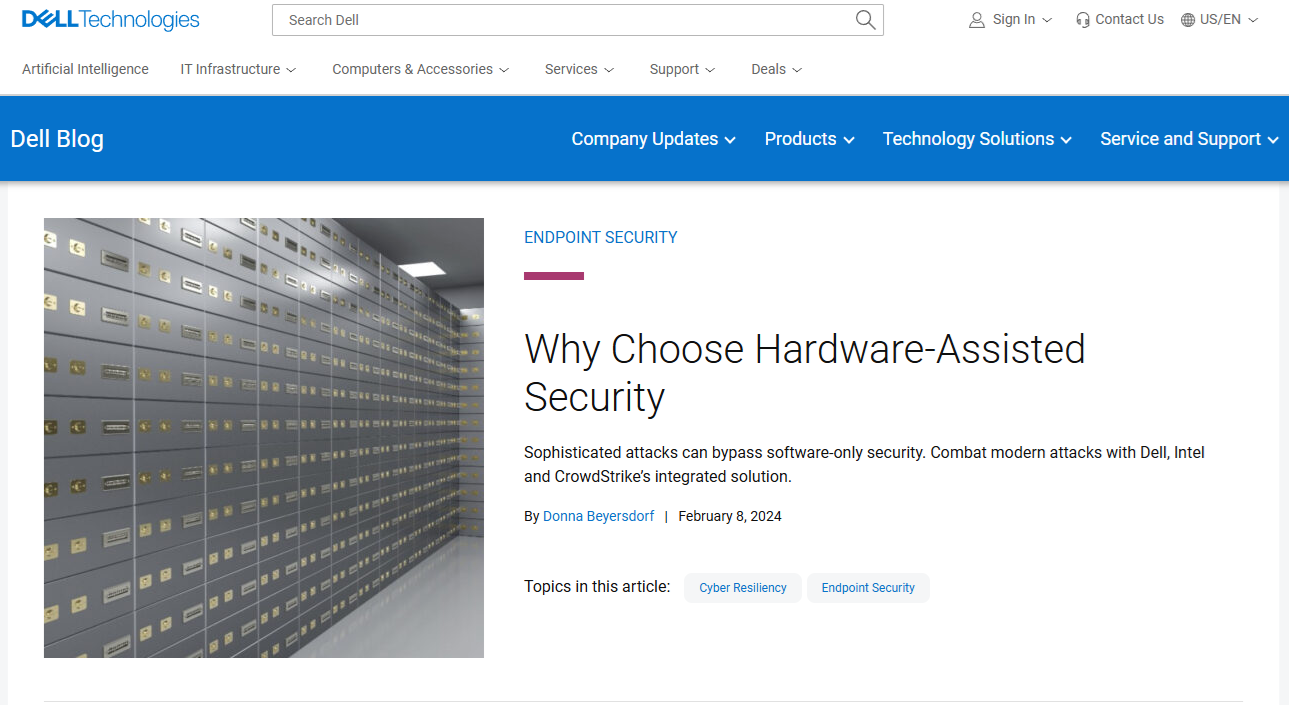
Task: Open Computers & Accessories dropdown
Action: click(420, 69)
